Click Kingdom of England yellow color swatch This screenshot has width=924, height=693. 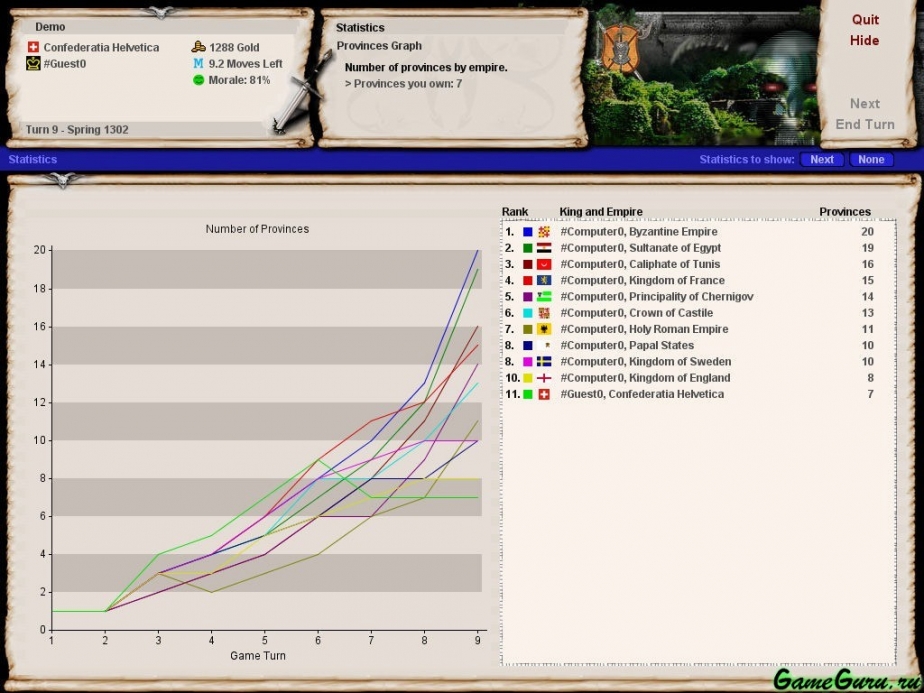click(x=527, y=378)
